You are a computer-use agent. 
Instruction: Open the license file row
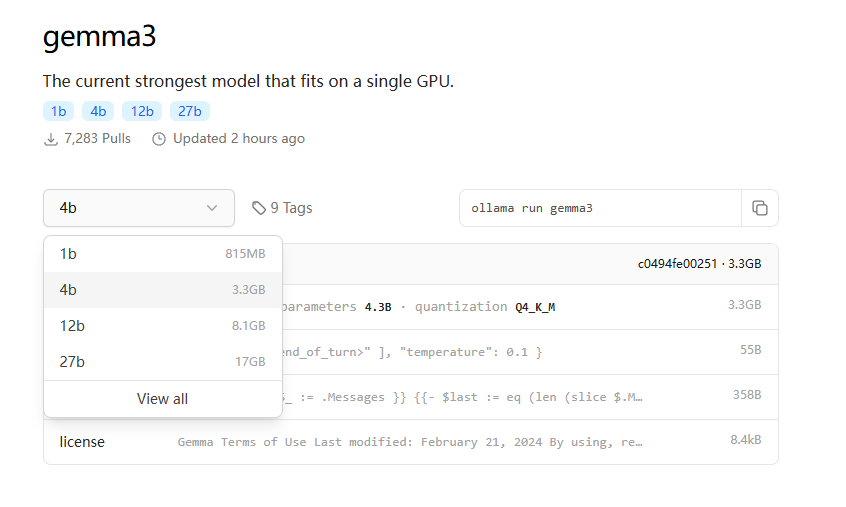click(411, 442)
